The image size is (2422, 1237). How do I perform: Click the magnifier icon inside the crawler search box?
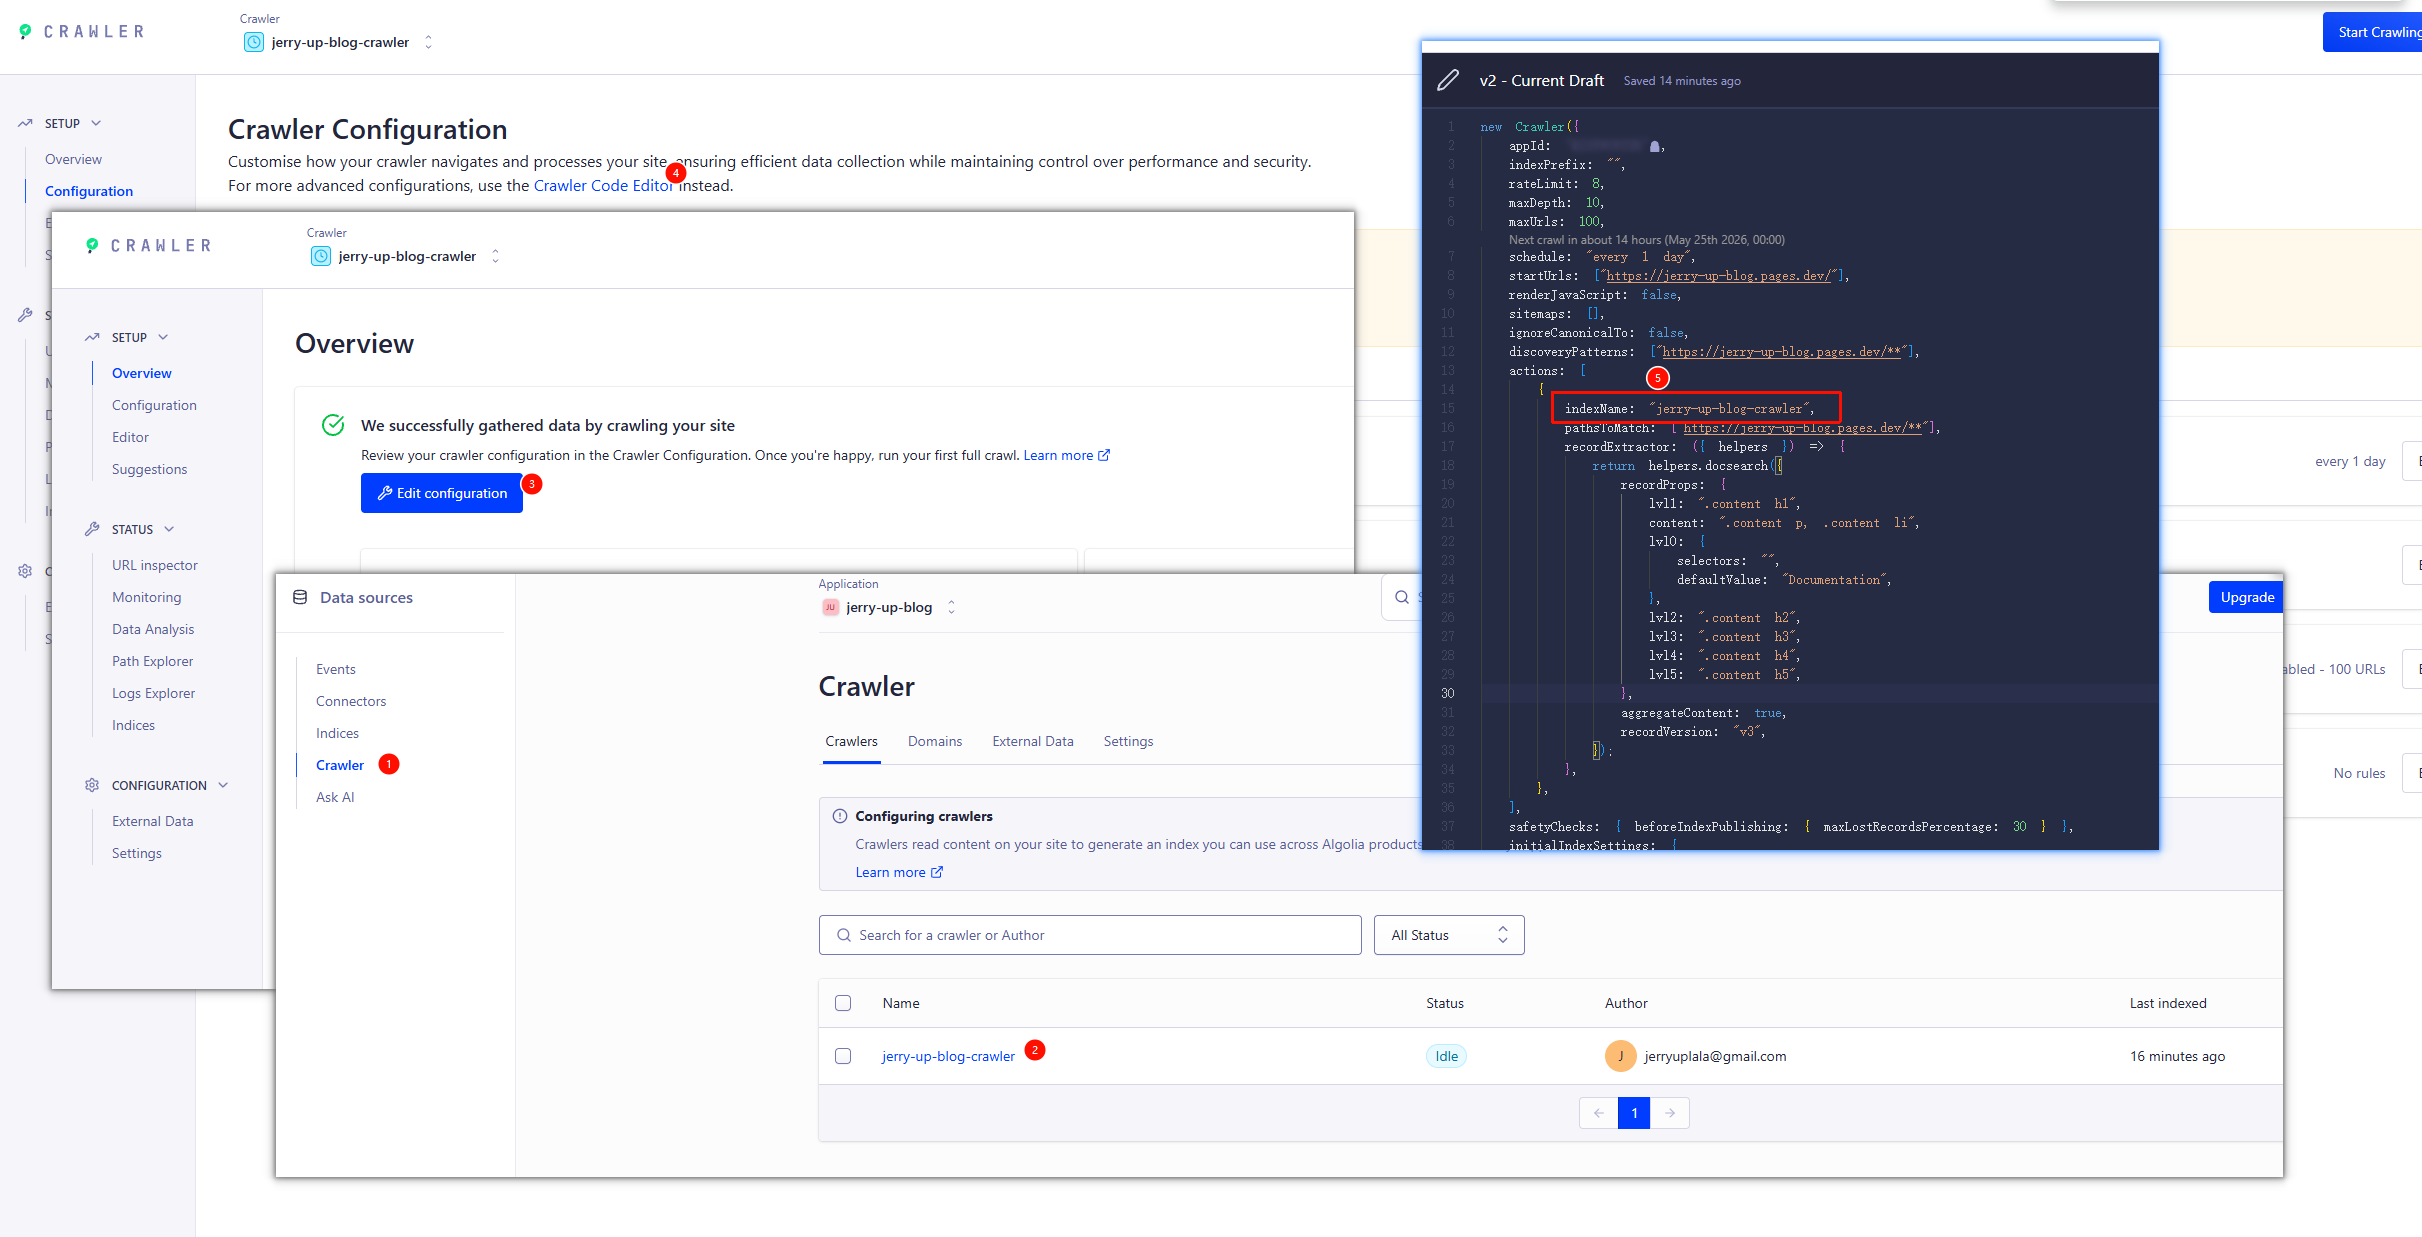coord(844,936)
